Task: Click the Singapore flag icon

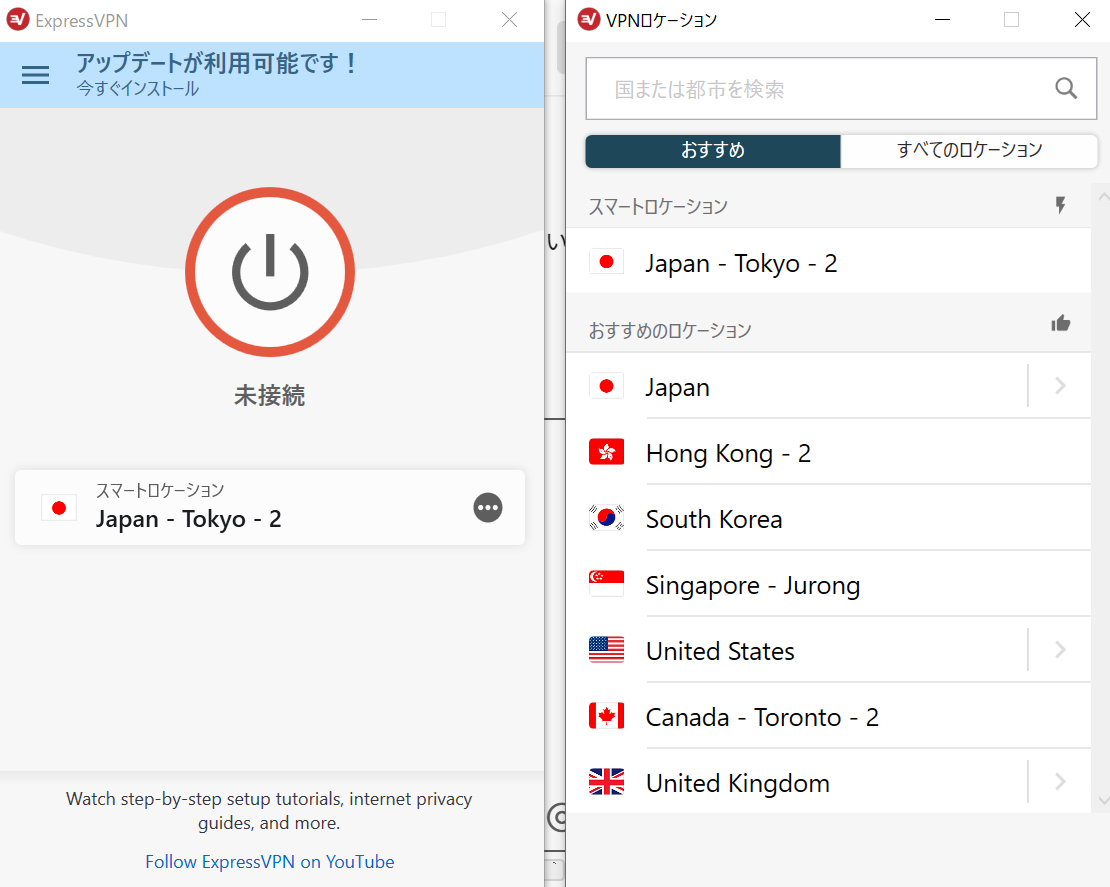Action: point(607,584)
